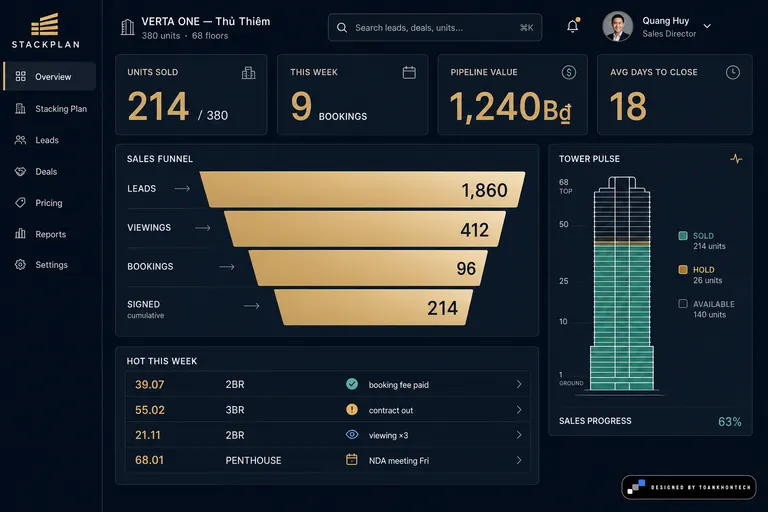The width and height of the screenshot is (768, 512).
Task: Click the VERTA ONE — Thủ Thiêm title
Action: 206,22
